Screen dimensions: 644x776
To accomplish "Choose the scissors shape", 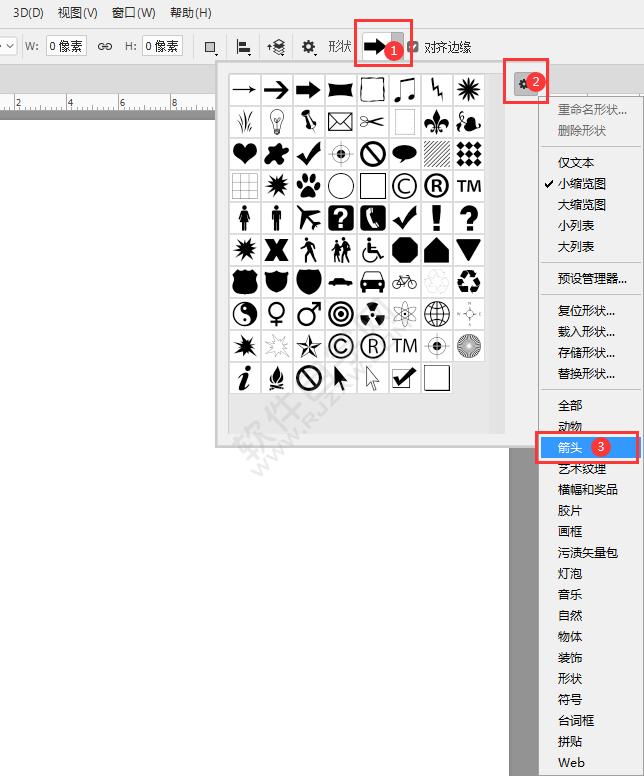I will (x=372, y=122).
